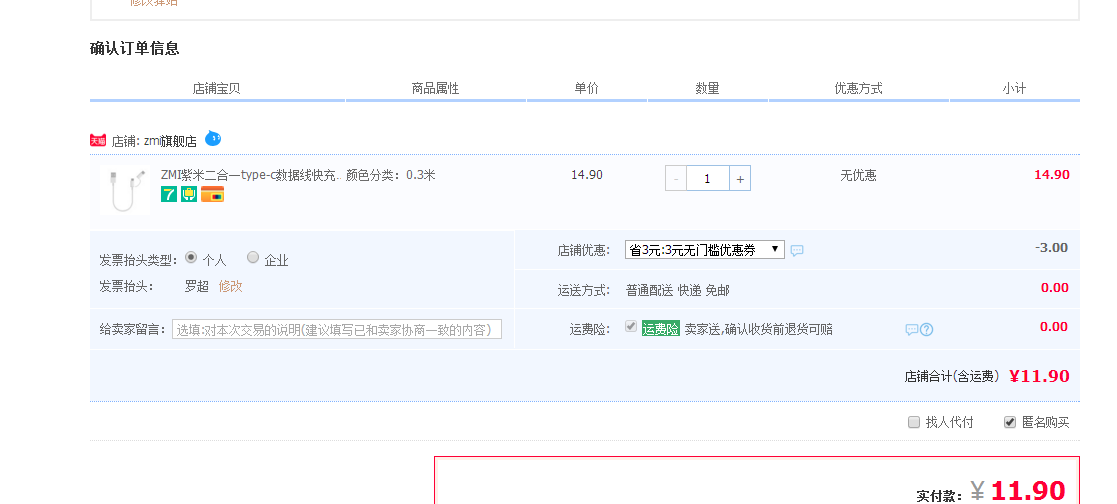Decrease quantity with the minus button
Viewport: 1117px width, 504px height.
[x=676, y=179]
